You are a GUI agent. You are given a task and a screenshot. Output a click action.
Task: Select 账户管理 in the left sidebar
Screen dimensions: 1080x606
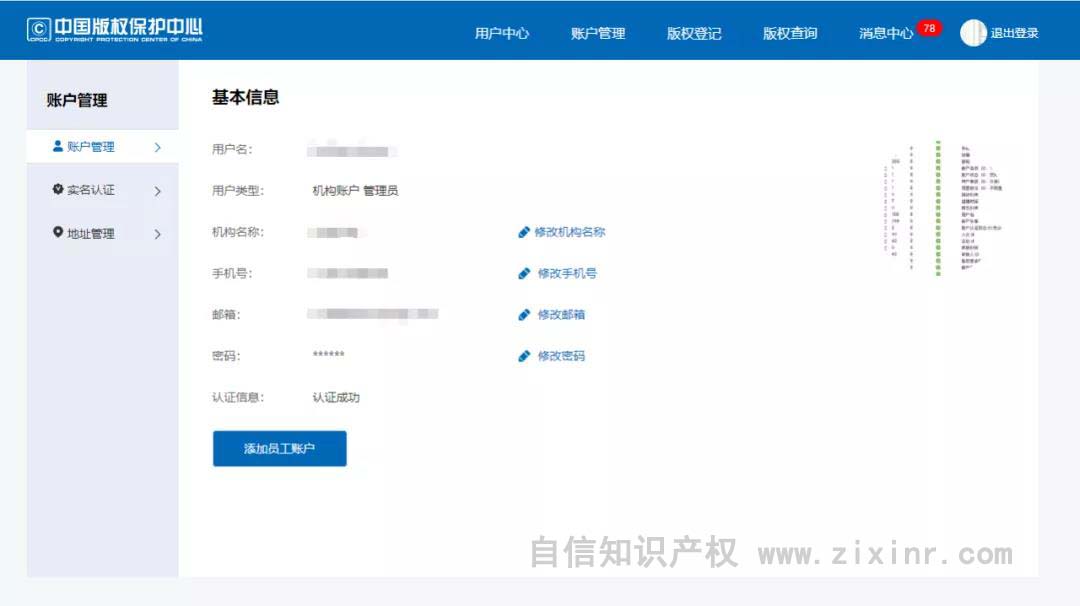(103, 147)
